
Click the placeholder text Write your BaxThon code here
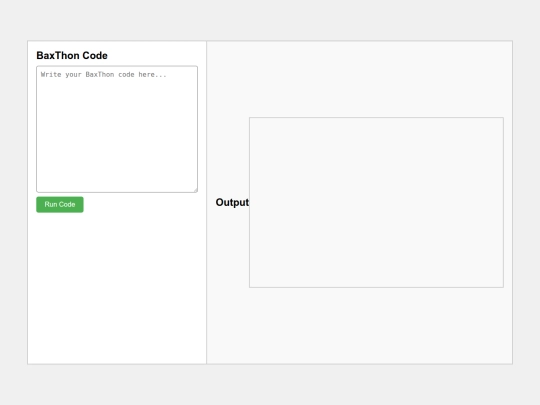pos(104,75)
